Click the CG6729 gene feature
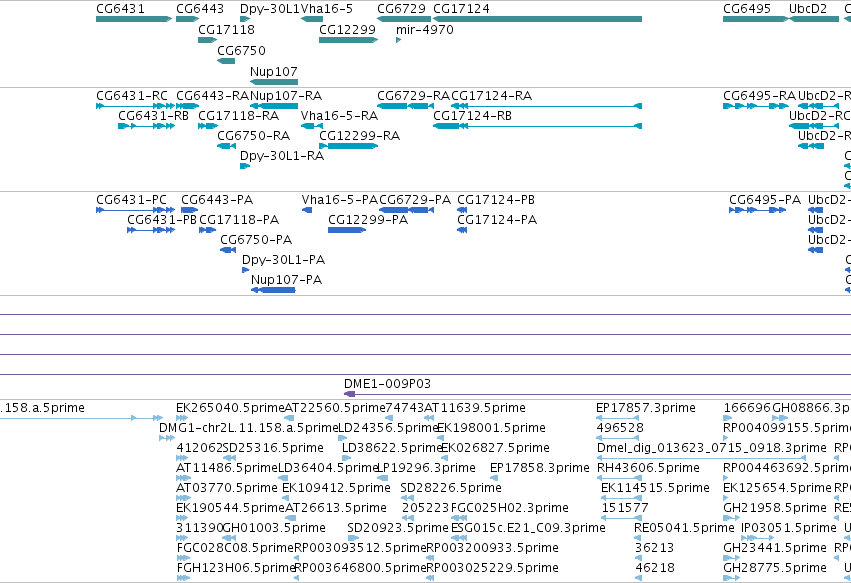Image resolution: width=851 pixels, height=583 pixels. (404, 19)
